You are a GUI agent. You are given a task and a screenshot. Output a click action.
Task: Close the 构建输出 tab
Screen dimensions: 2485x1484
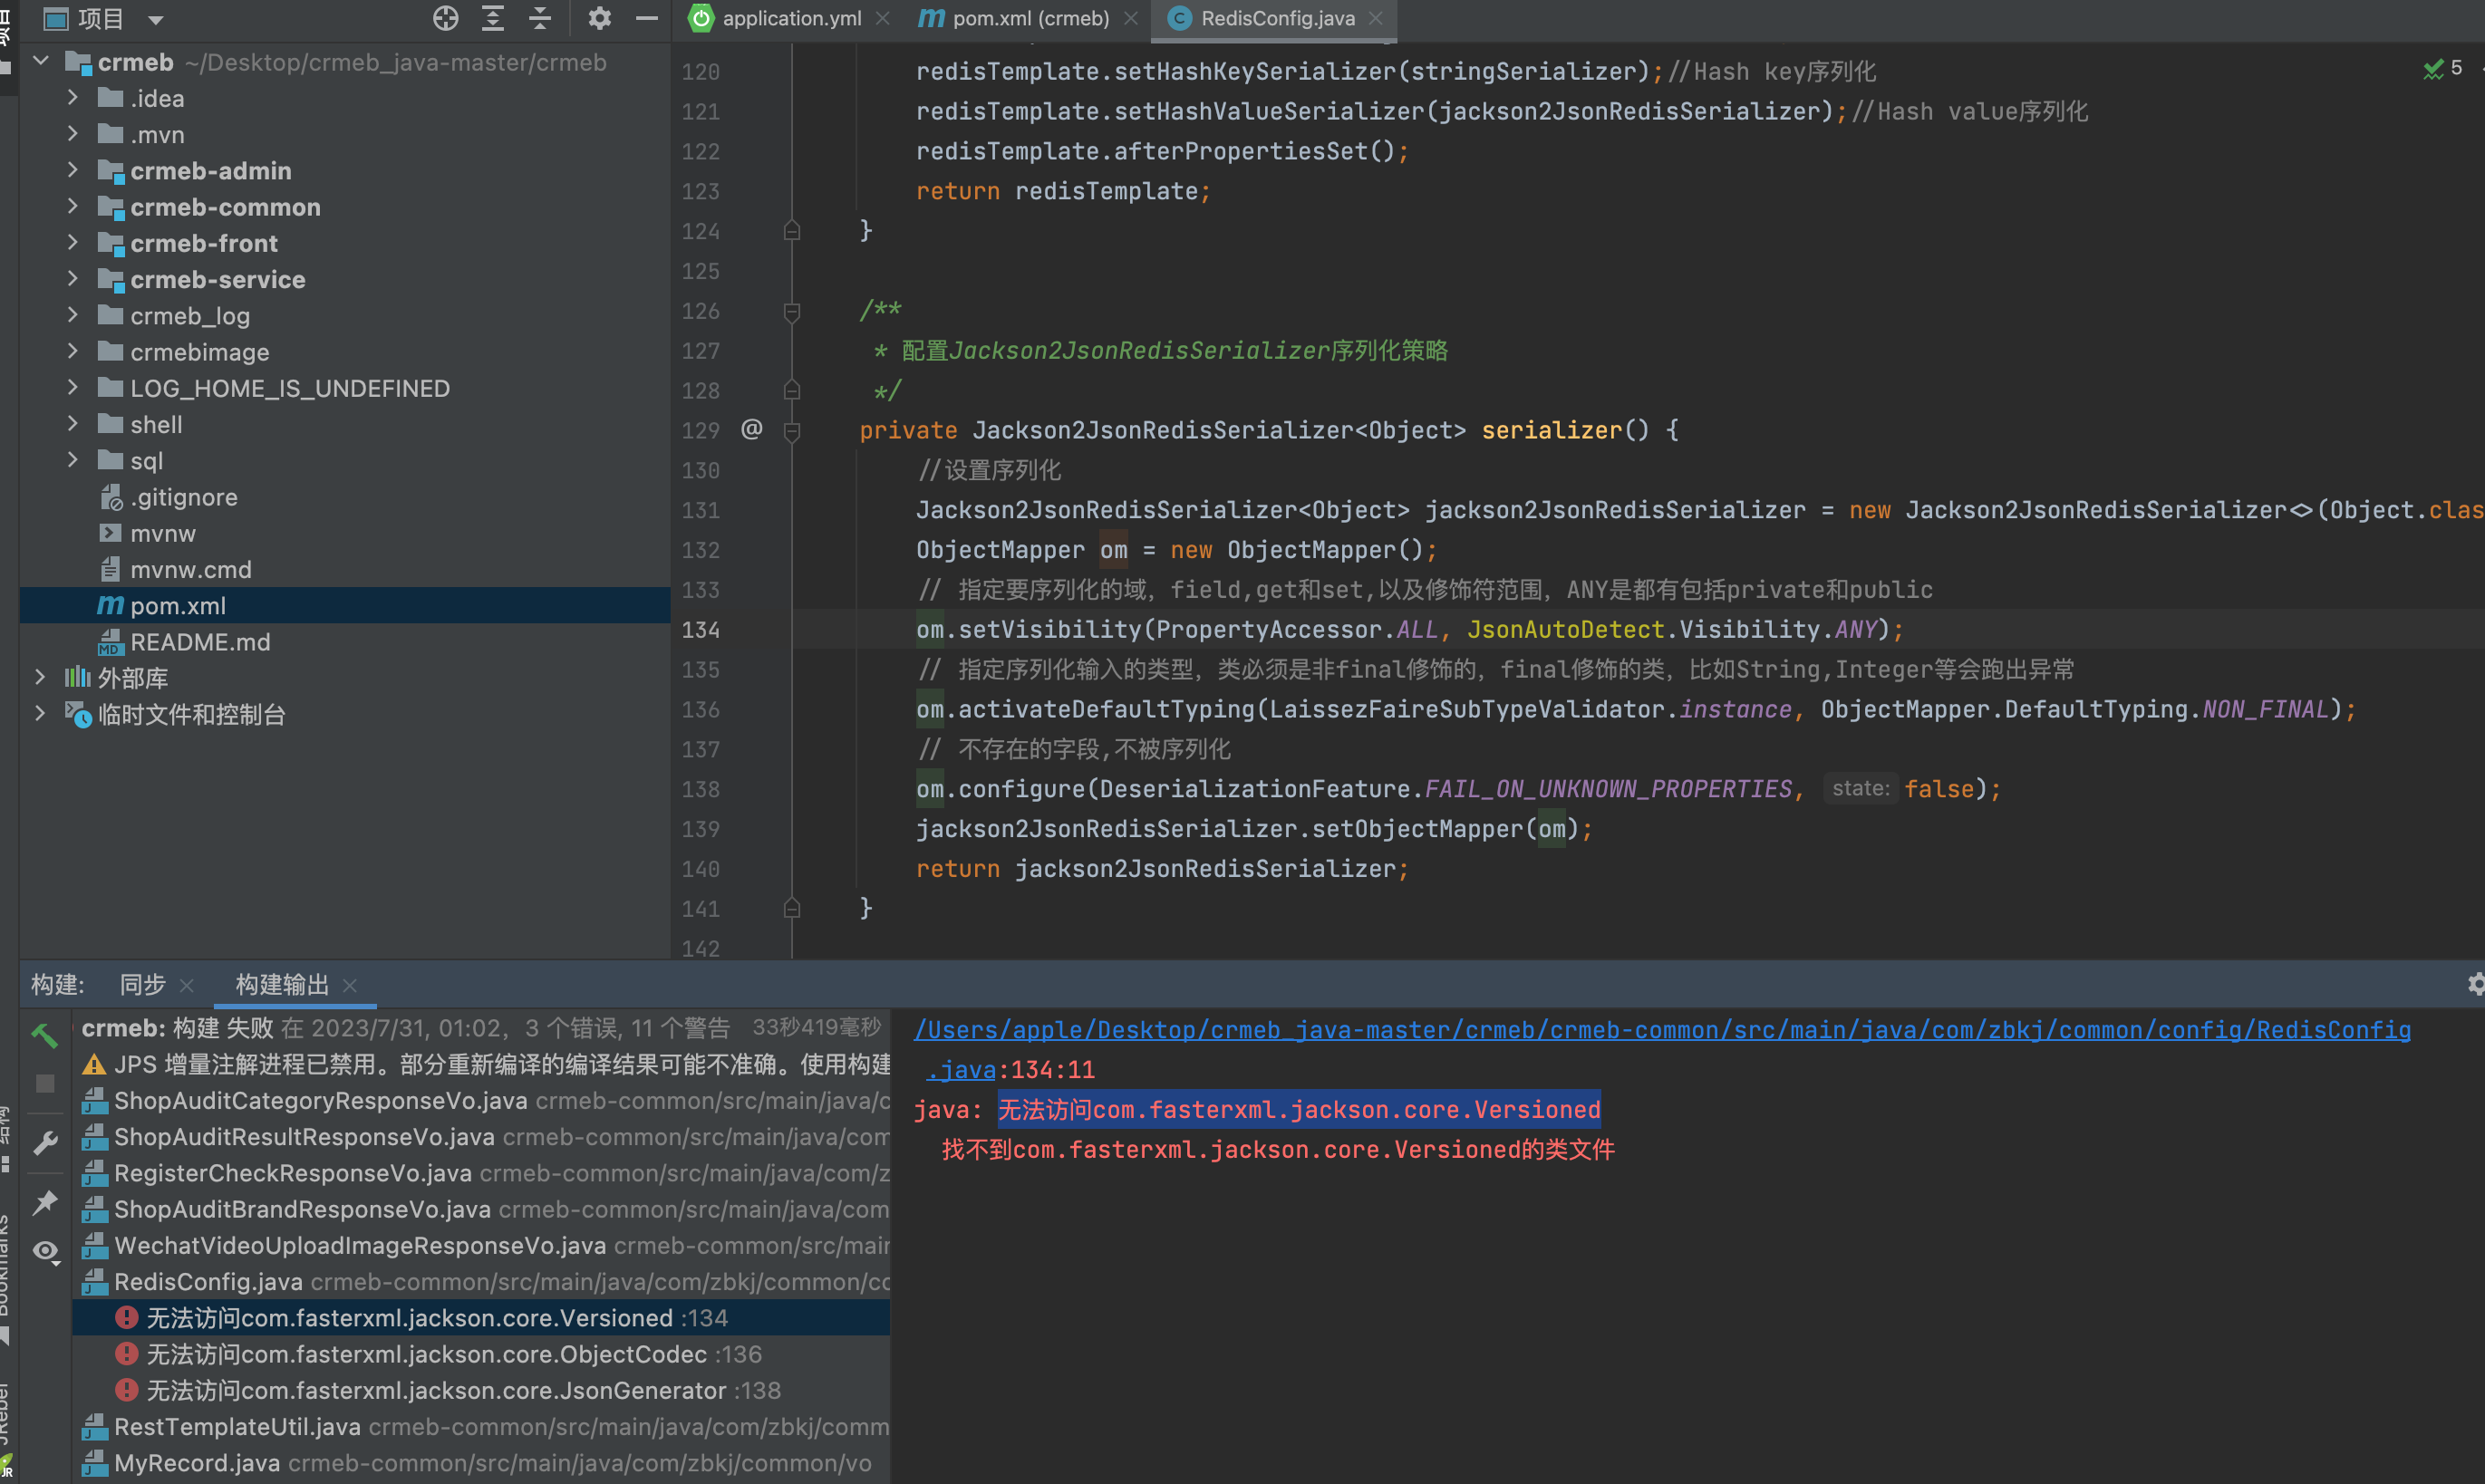pos(350,986)
